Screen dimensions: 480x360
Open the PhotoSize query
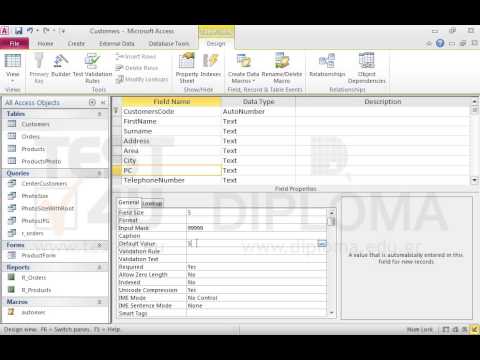coord(35,196)
